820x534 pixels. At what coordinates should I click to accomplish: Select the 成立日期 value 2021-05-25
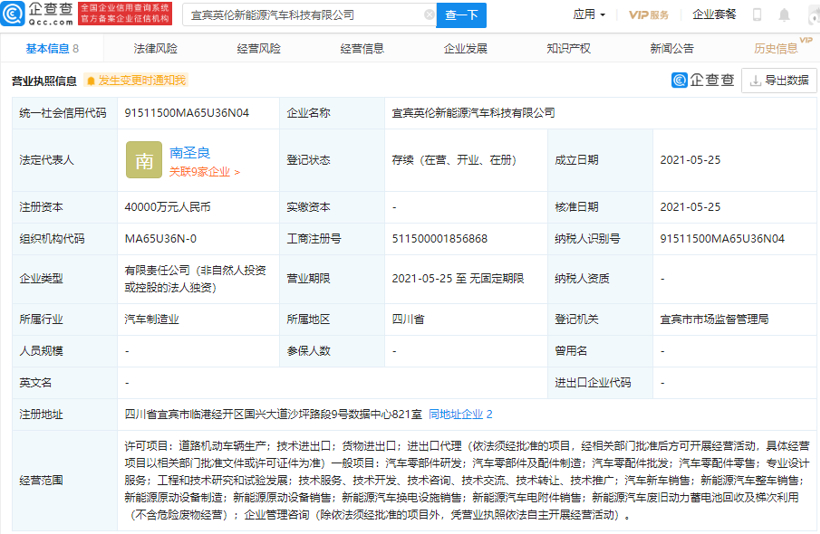coord(690,160)
